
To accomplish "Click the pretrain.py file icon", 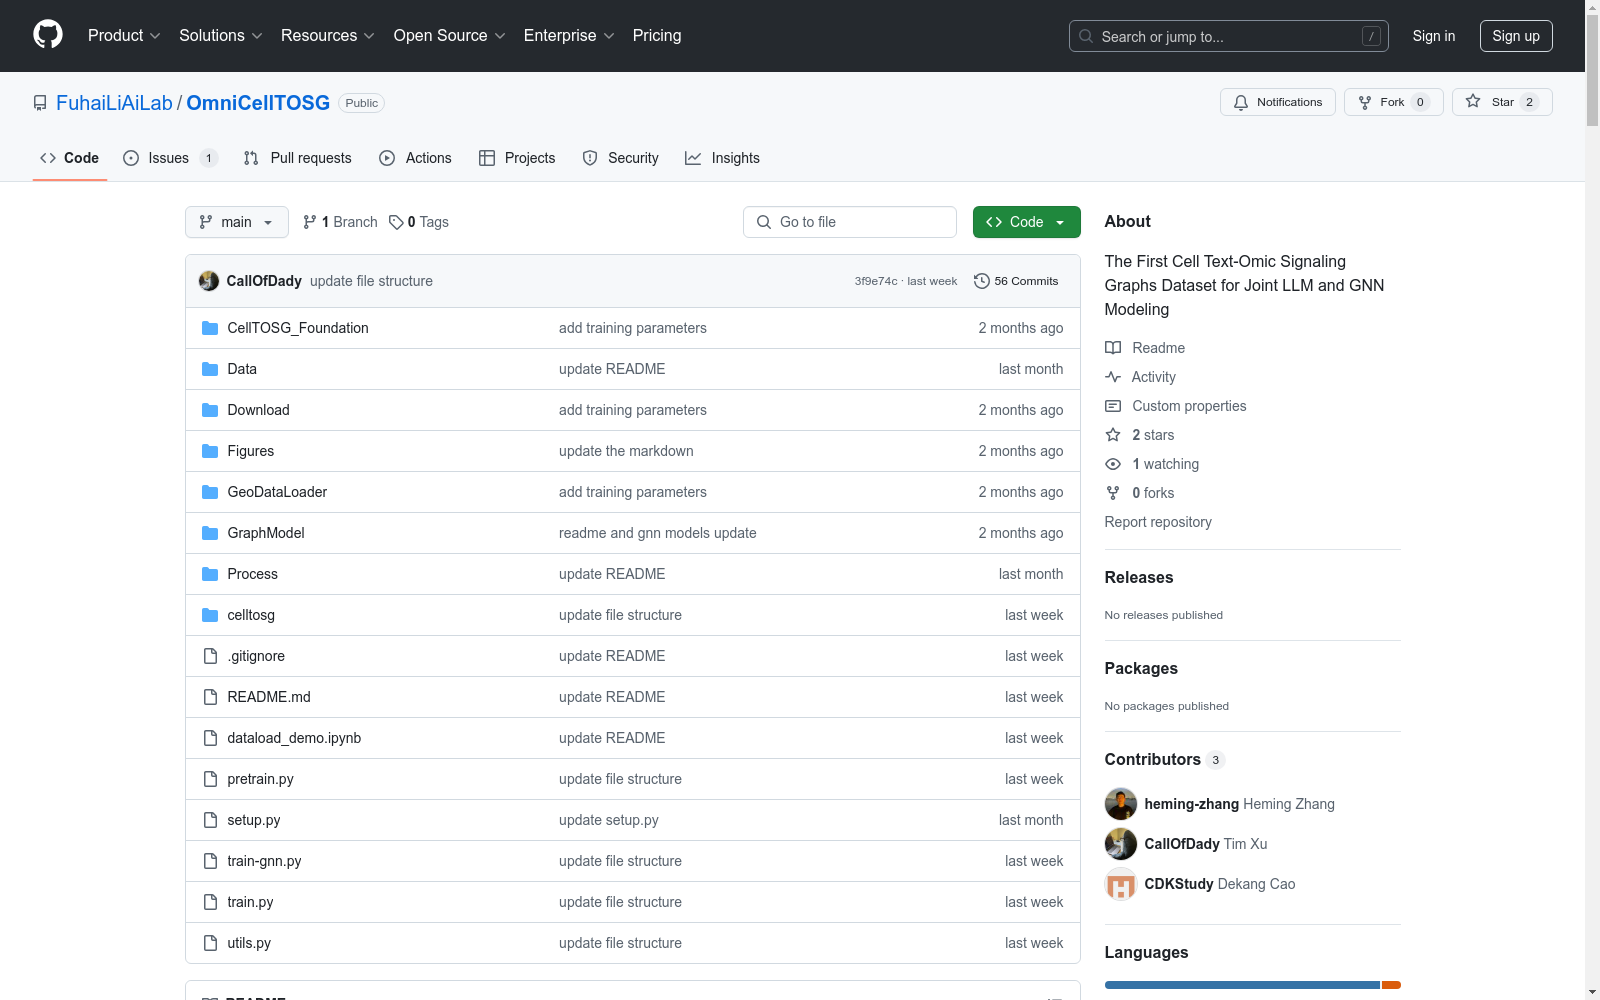I will (x=210, y=779).
